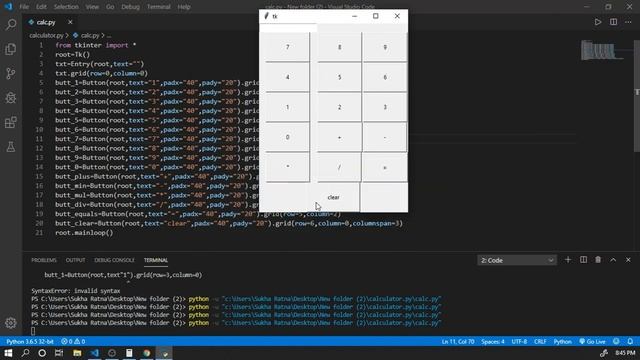
Task: Click the feedback smiley in status bar
Action: 616,342
